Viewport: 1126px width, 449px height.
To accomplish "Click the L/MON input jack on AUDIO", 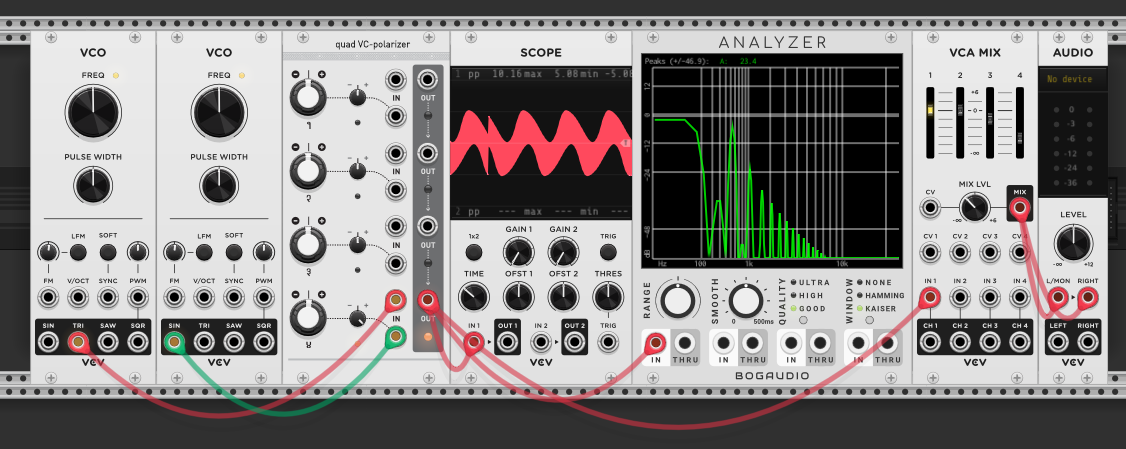I will click(x=1058, y=297).
